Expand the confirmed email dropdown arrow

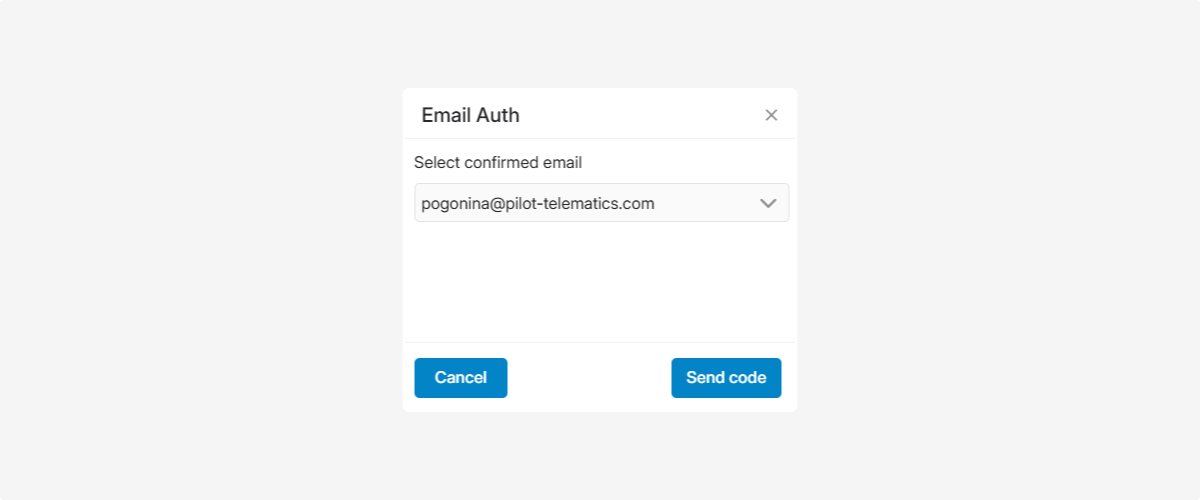click(768, 203)
